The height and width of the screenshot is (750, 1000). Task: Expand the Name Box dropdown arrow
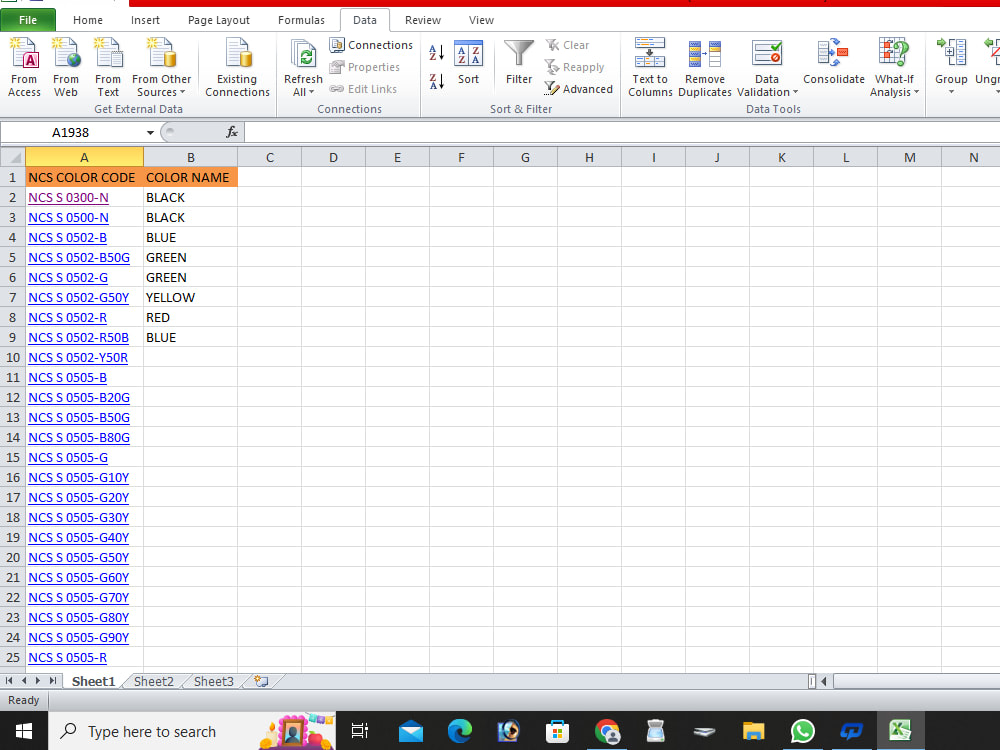(150, 133)
